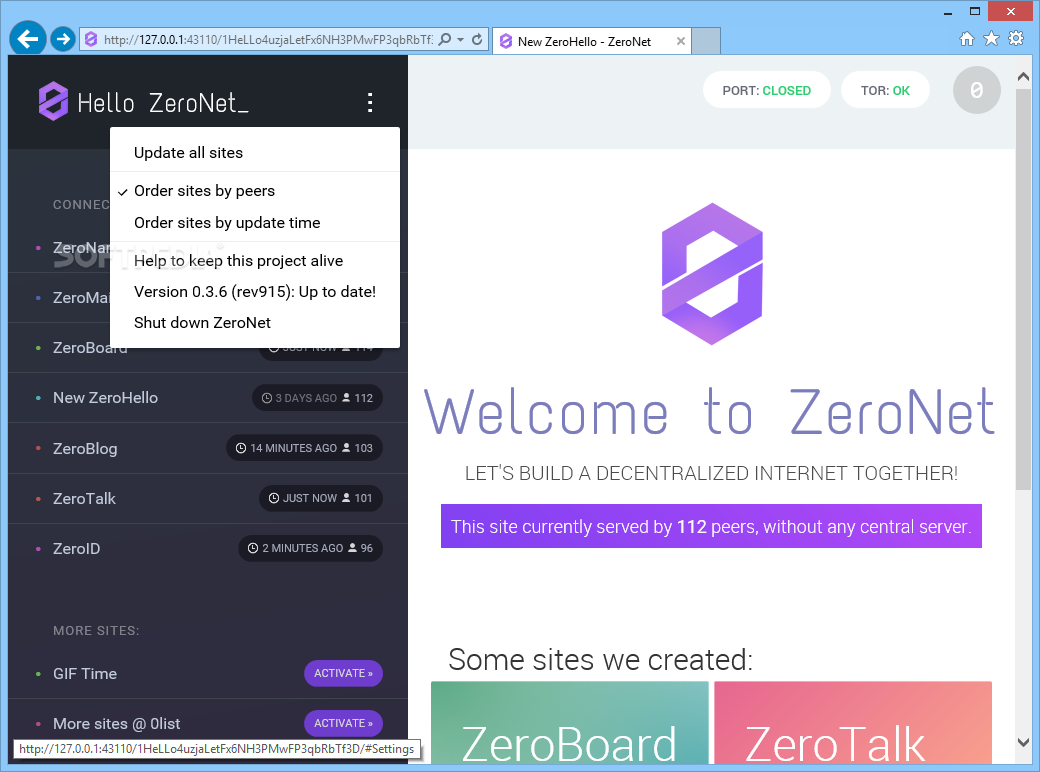
Task: Open the New ZeroHello site
Action: pyautogui.click(x=105, y=398)
